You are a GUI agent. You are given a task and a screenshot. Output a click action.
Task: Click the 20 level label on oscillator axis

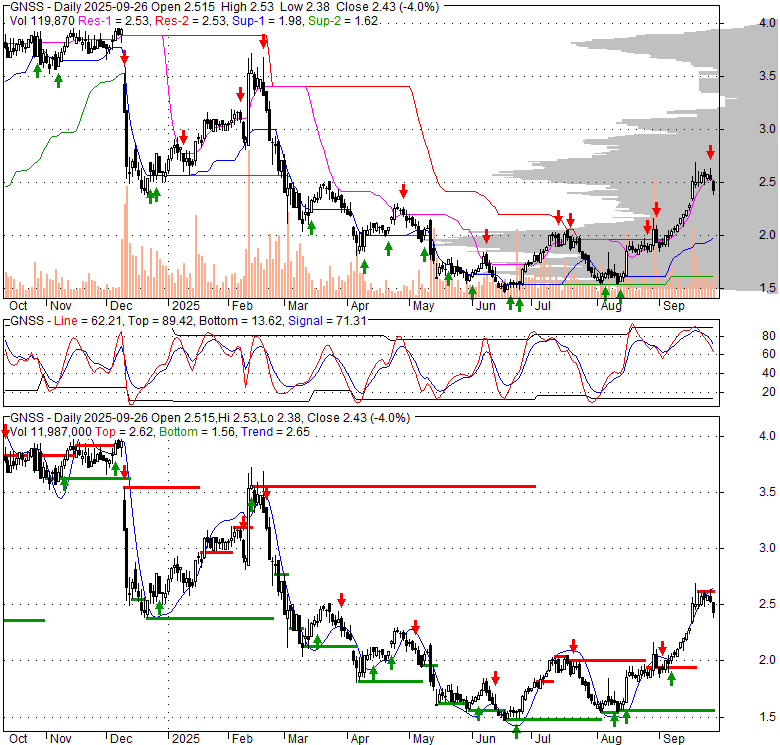tap(769, 392)
